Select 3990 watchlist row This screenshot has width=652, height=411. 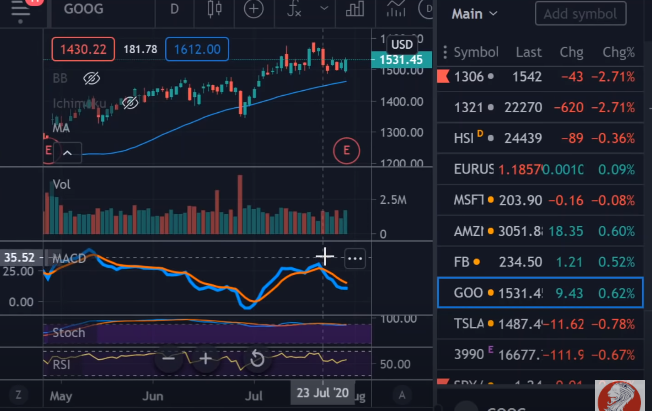[540, 354]
